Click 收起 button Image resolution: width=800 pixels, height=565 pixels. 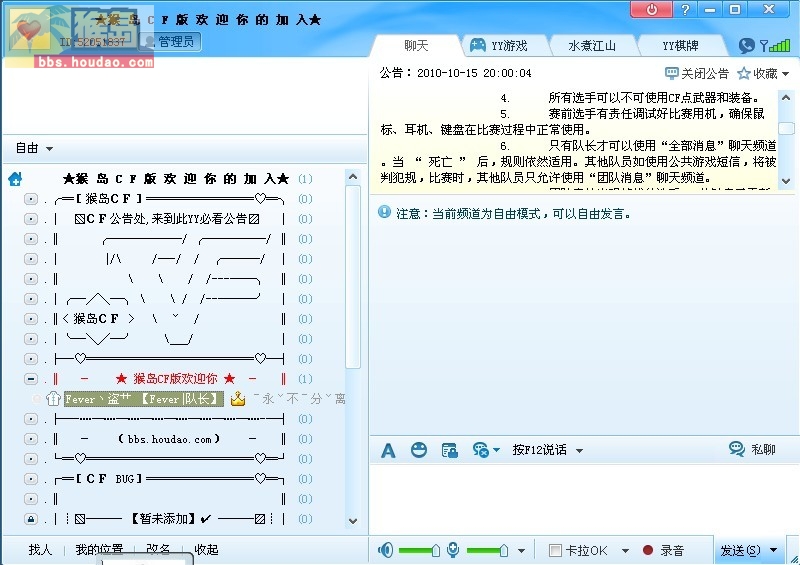coord(206,550)
